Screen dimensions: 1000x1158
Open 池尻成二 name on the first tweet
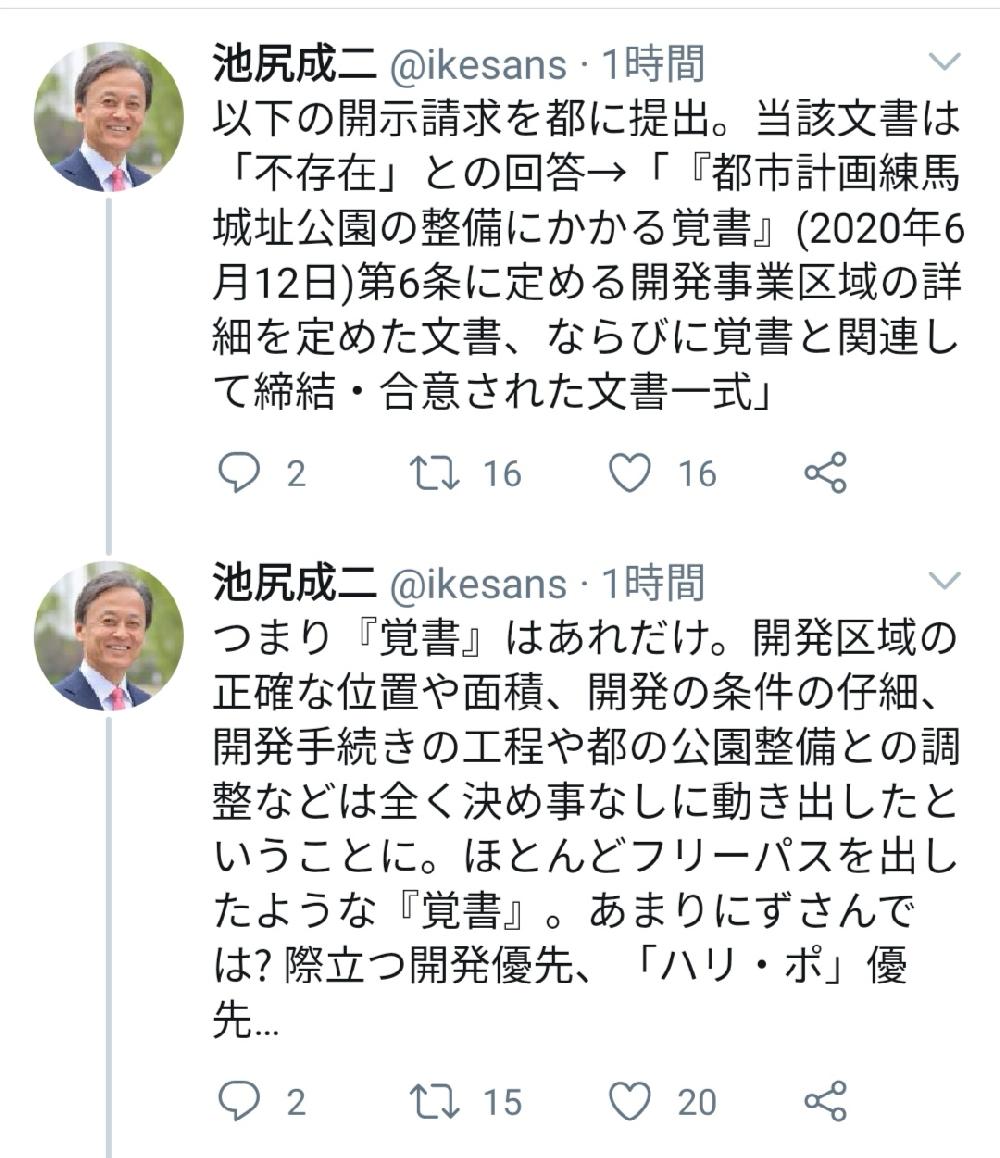295,64
